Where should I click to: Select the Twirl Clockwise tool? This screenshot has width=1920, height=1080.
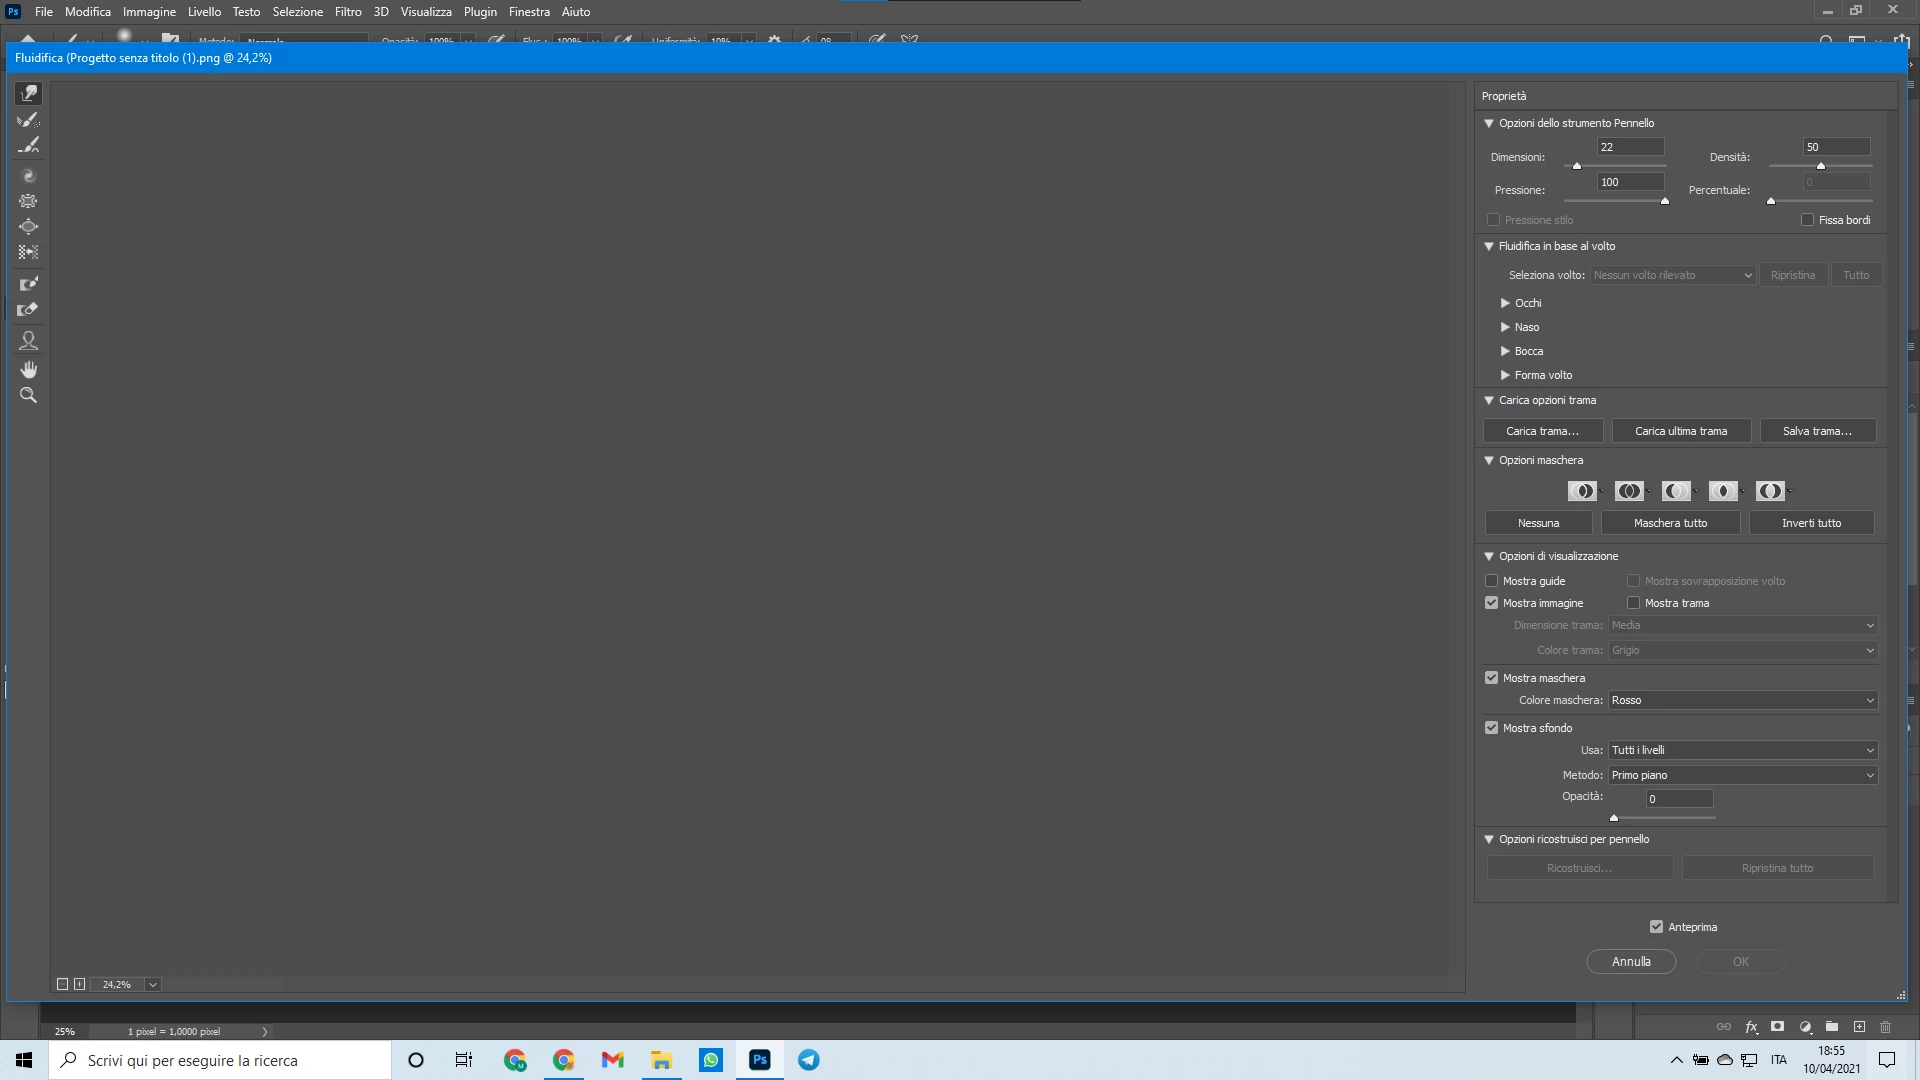click(28, 176)
